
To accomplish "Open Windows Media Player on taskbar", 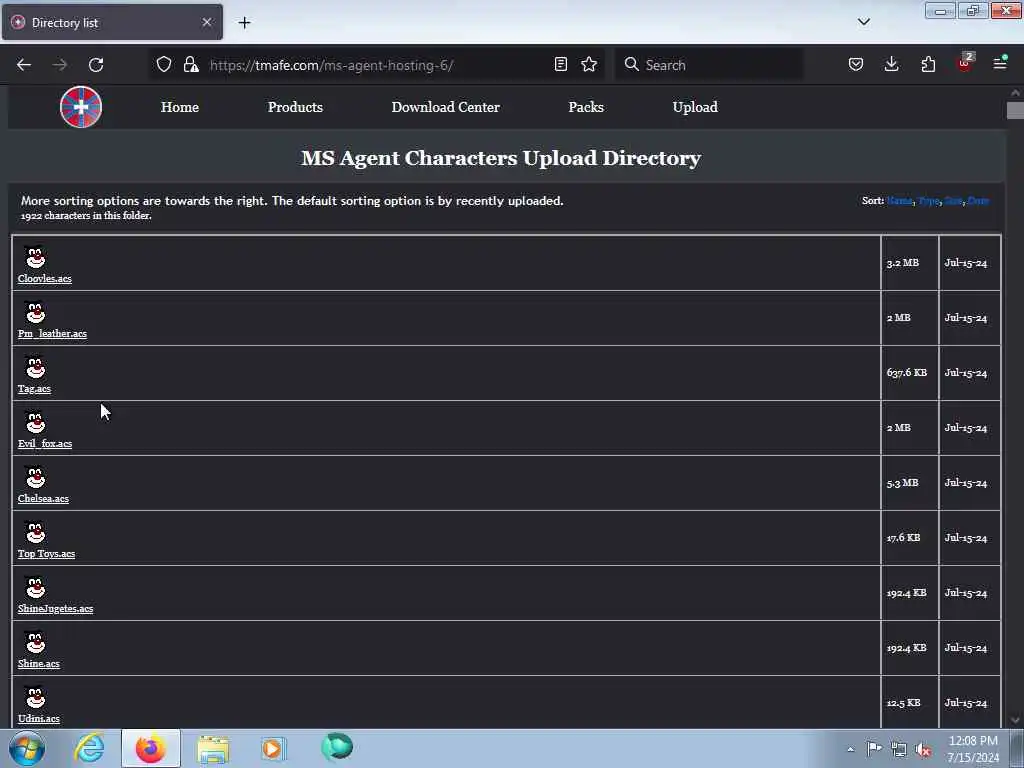I will click(273, 749).
